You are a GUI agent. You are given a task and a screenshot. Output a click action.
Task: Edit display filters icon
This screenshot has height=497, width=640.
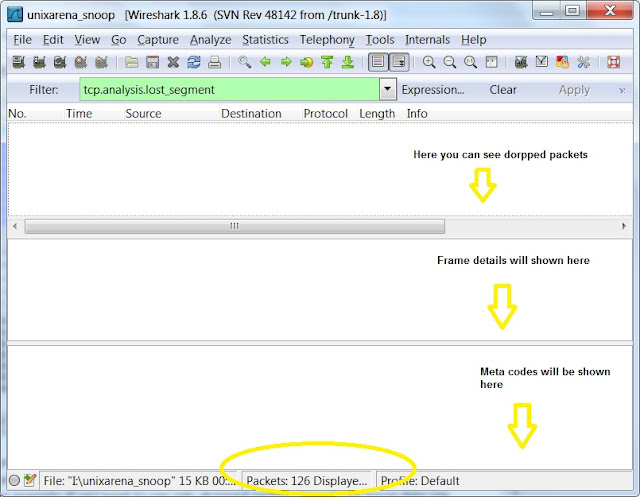(x=542, y=62)
